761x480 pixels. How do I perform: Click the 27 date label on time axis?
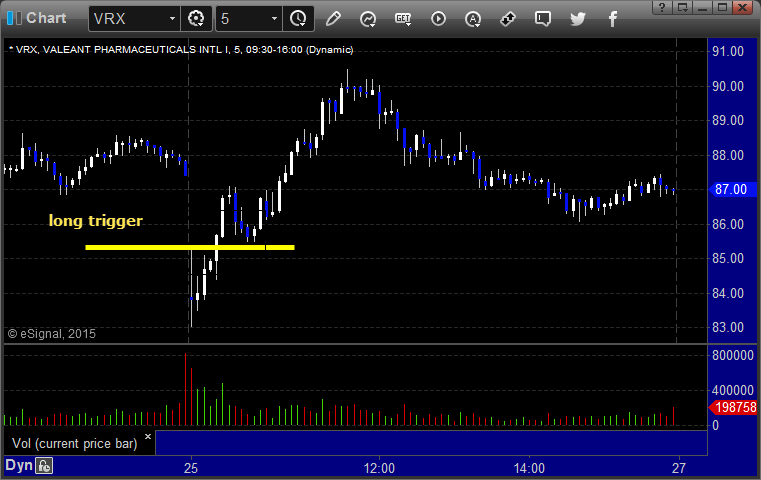coord(679,468)
